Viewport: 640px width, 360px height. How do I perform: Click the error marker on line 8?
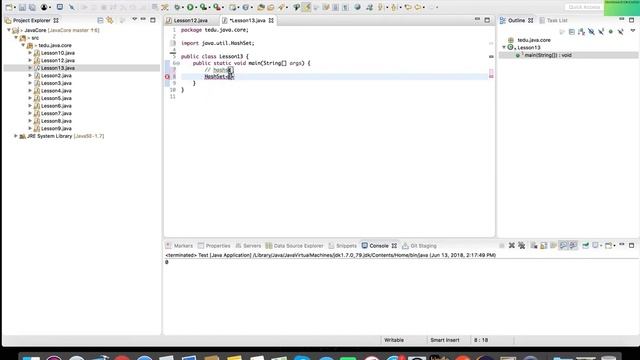point(167,77)
